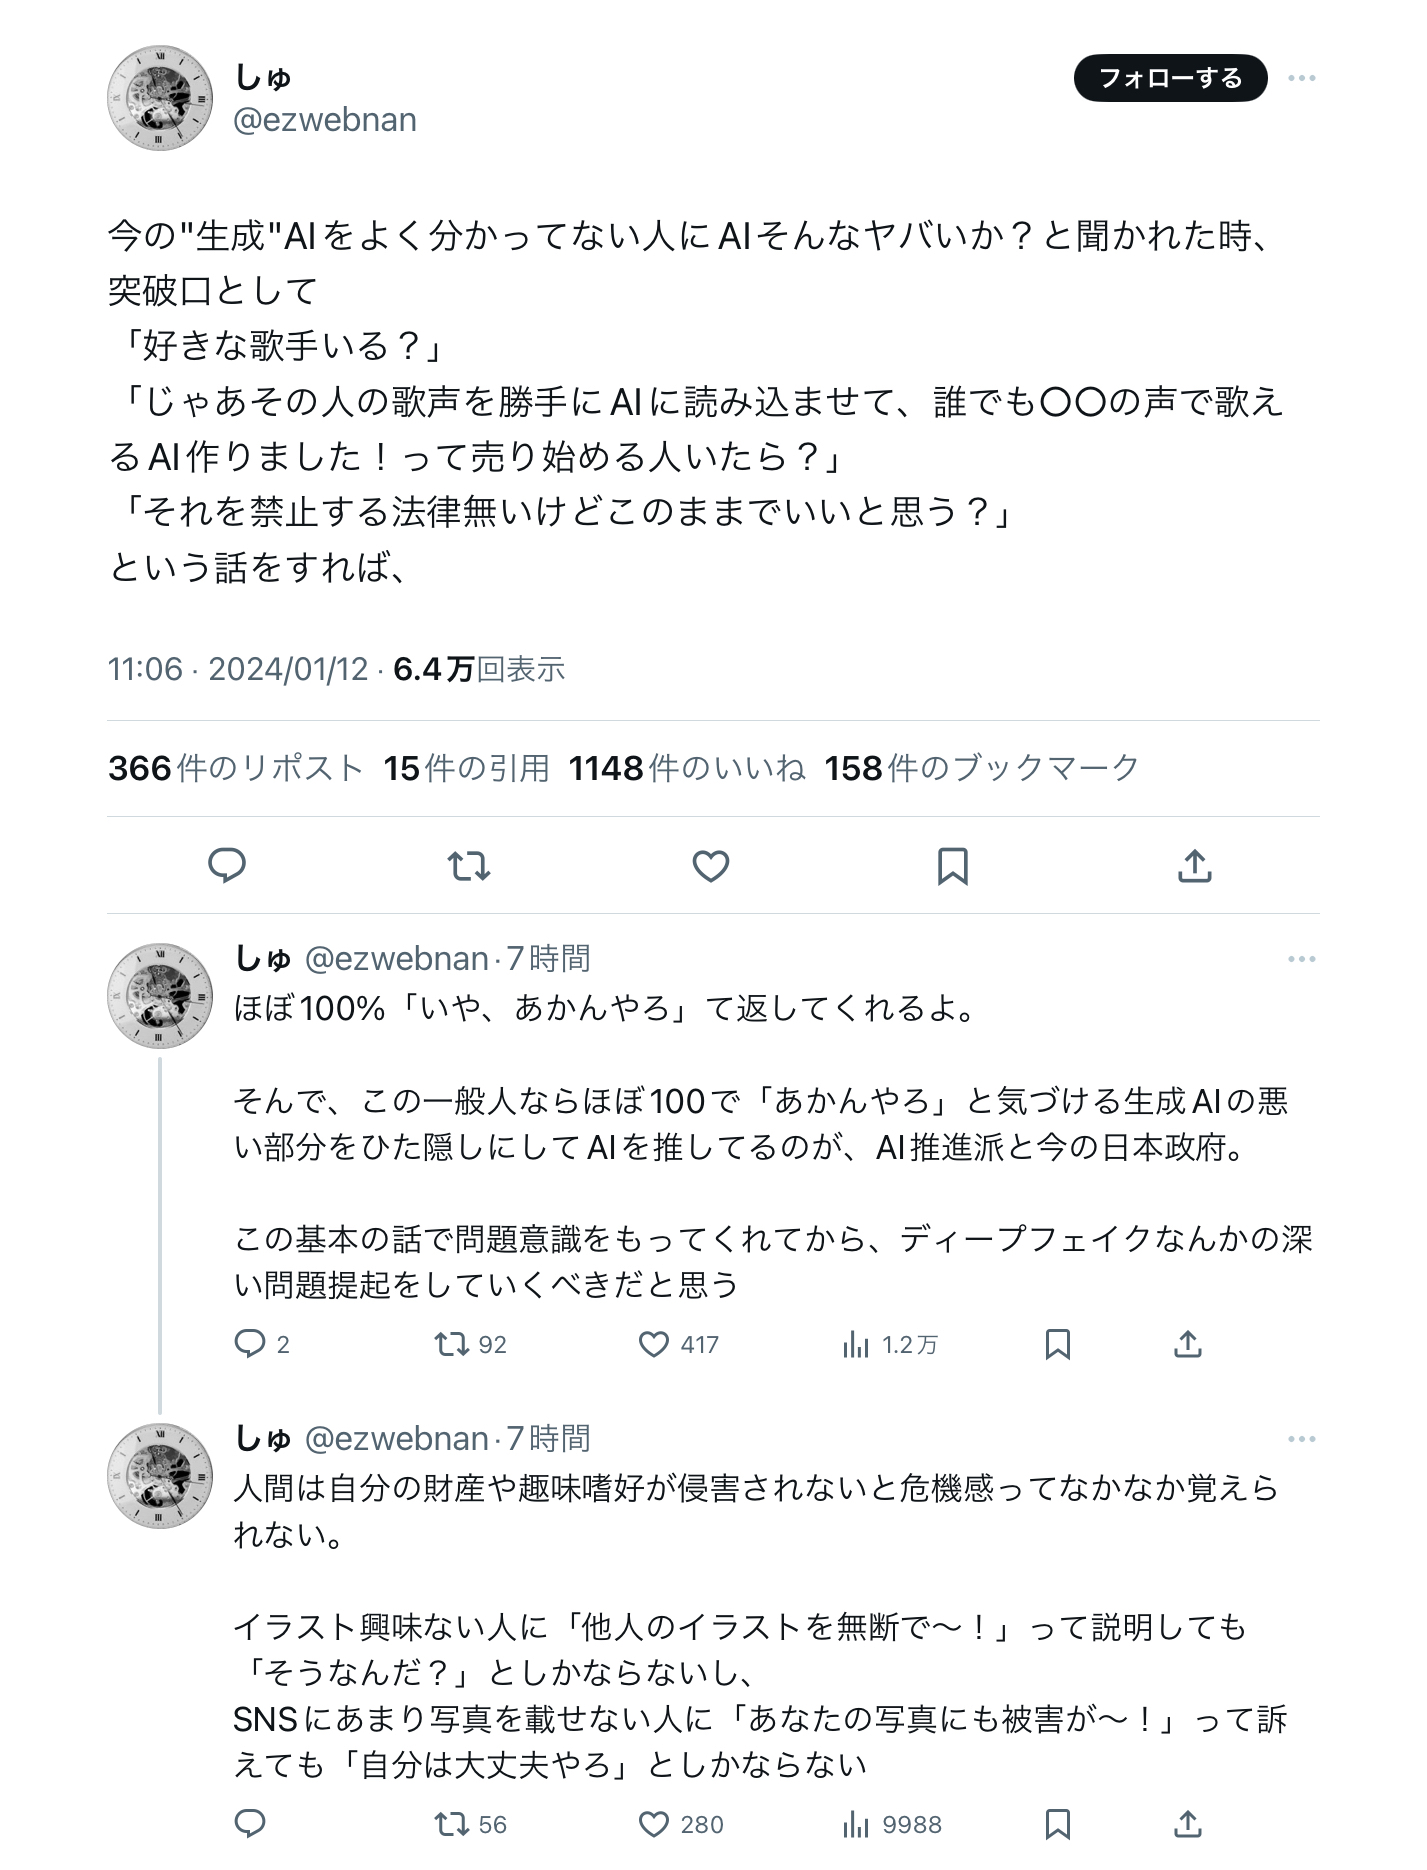Image resolution: width=1427 pixels, height=1870 pixels.
Task: Like the main tweet with heart icon
Action: [711, 865]
